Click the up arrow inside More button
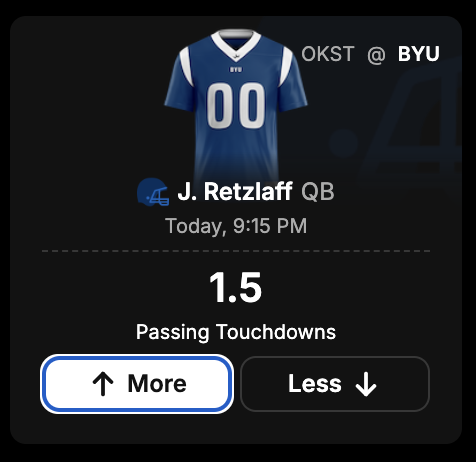The image size is (476, 462). tap(103, 384)
